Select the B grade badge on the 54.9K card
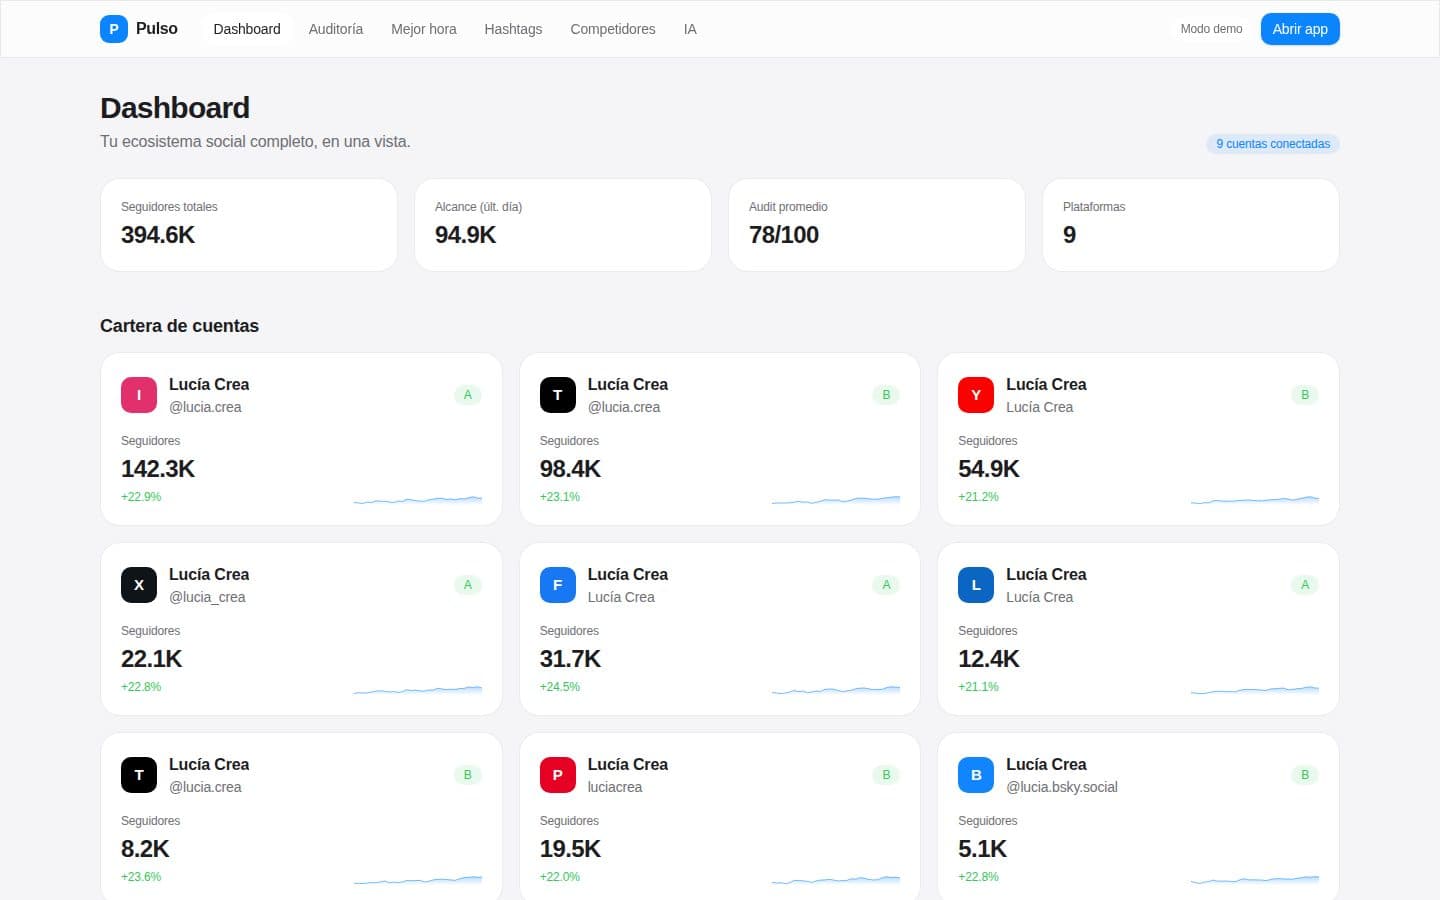1440x900 pixels. (1305, 395)
